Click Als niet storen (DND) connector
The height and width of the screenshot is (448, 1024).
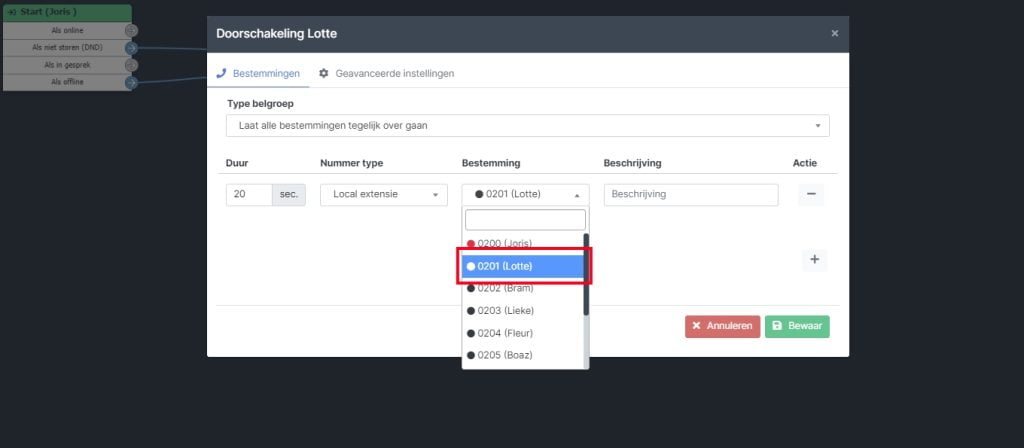(131, 48)
